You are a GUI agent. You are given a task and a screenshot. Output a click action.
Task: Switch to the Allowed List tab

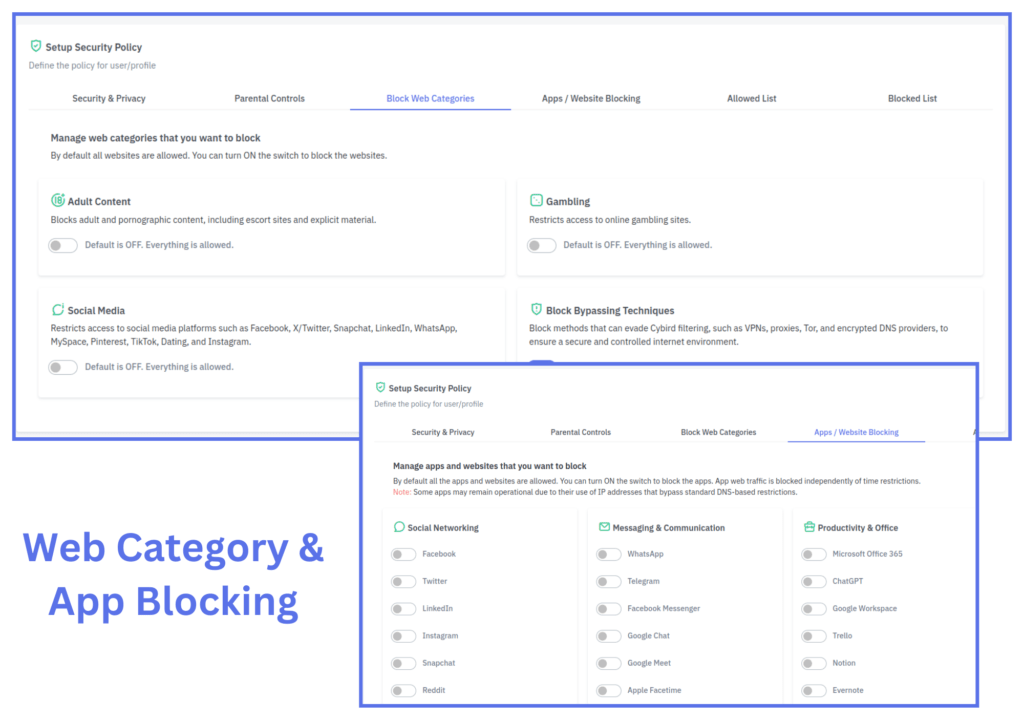click(x=751, y=98)
